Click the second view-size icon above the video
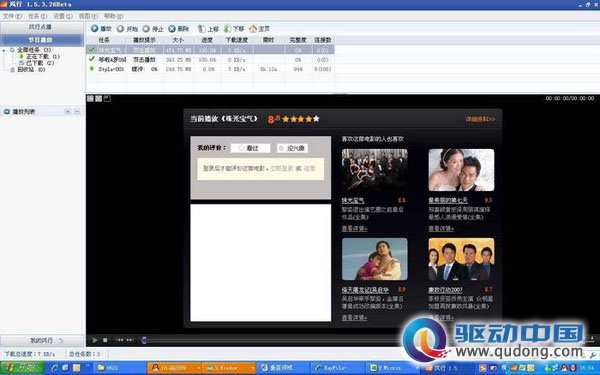Screen dimensions: 600x375 pyautogui.click(x=99, y=99)
